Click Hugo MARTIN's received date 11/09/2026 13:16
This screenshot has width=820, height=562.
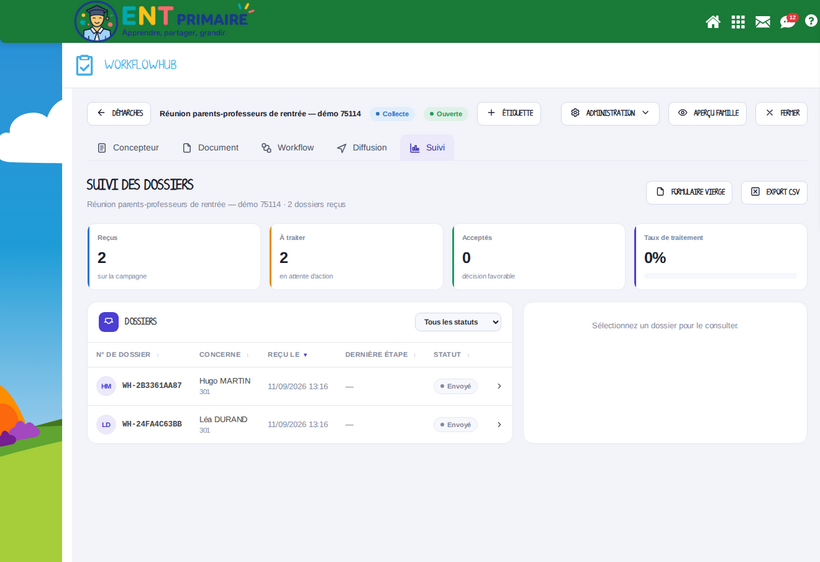298,386
